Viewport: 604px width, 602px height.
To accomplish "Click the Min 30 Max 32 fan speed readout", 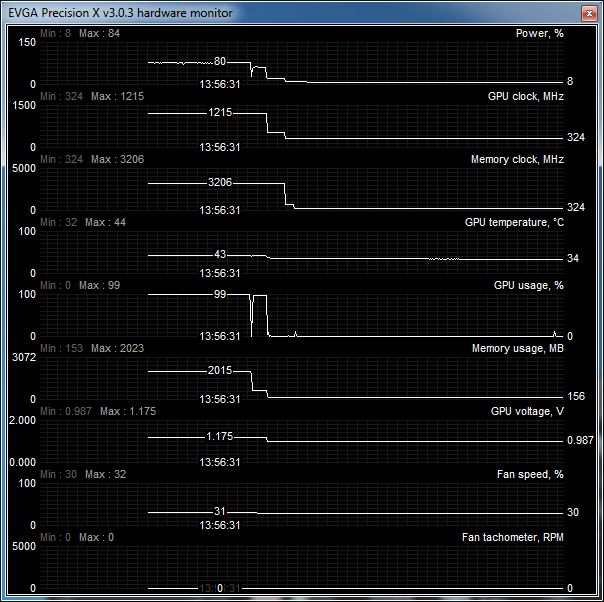I will pyautogui.click(x=83, y=474).
